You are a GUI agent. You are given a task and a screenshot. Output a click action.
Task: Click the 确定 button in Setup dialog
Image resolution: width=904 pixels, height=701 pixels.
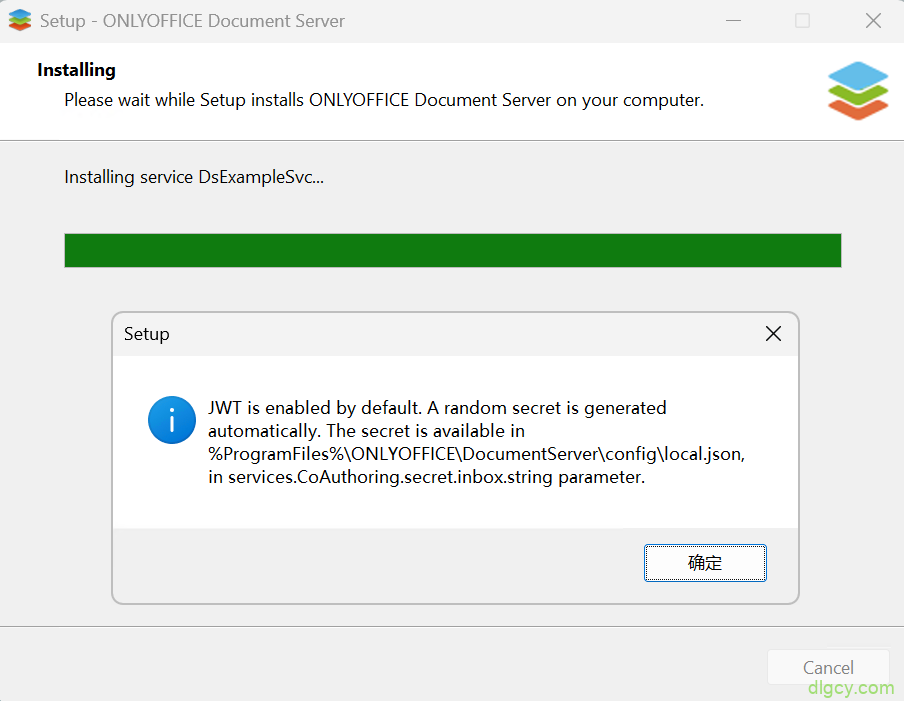705,563
